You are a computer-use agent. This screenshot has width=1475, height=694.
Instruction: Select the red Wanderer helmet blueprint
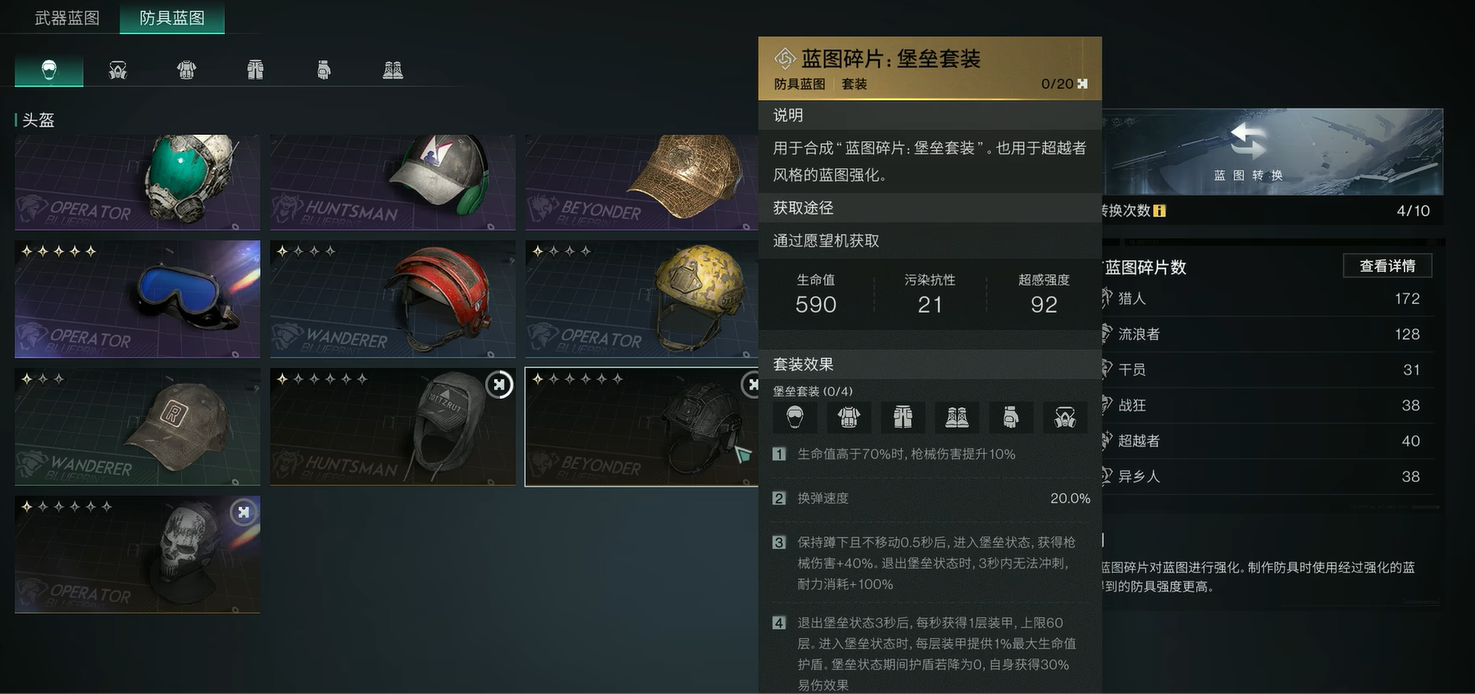[393, 298]
